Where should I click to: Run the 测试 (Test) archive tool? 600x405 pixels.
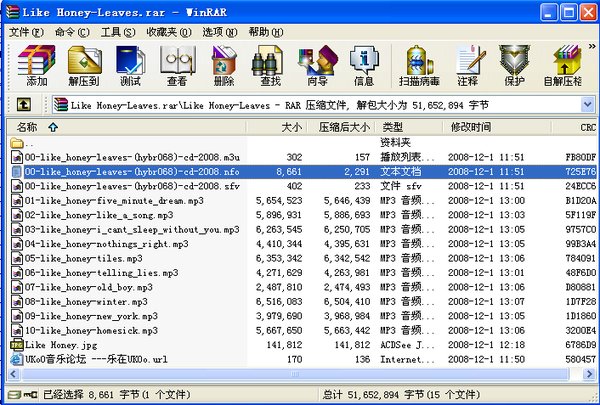point(130,65)
